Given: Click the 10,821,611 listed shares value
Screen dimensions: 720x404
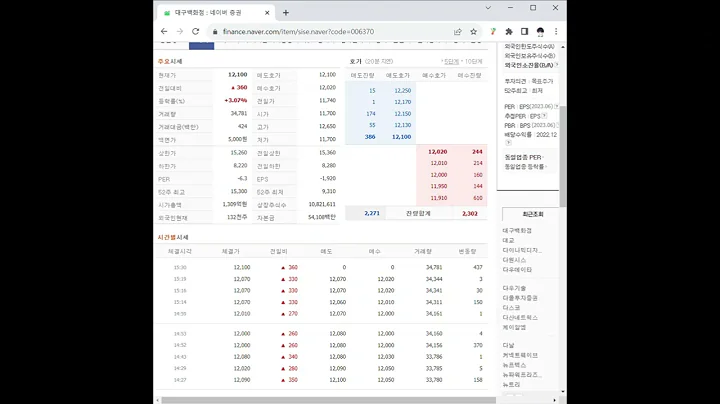Looking at the screenshot, I should [322, 204].
